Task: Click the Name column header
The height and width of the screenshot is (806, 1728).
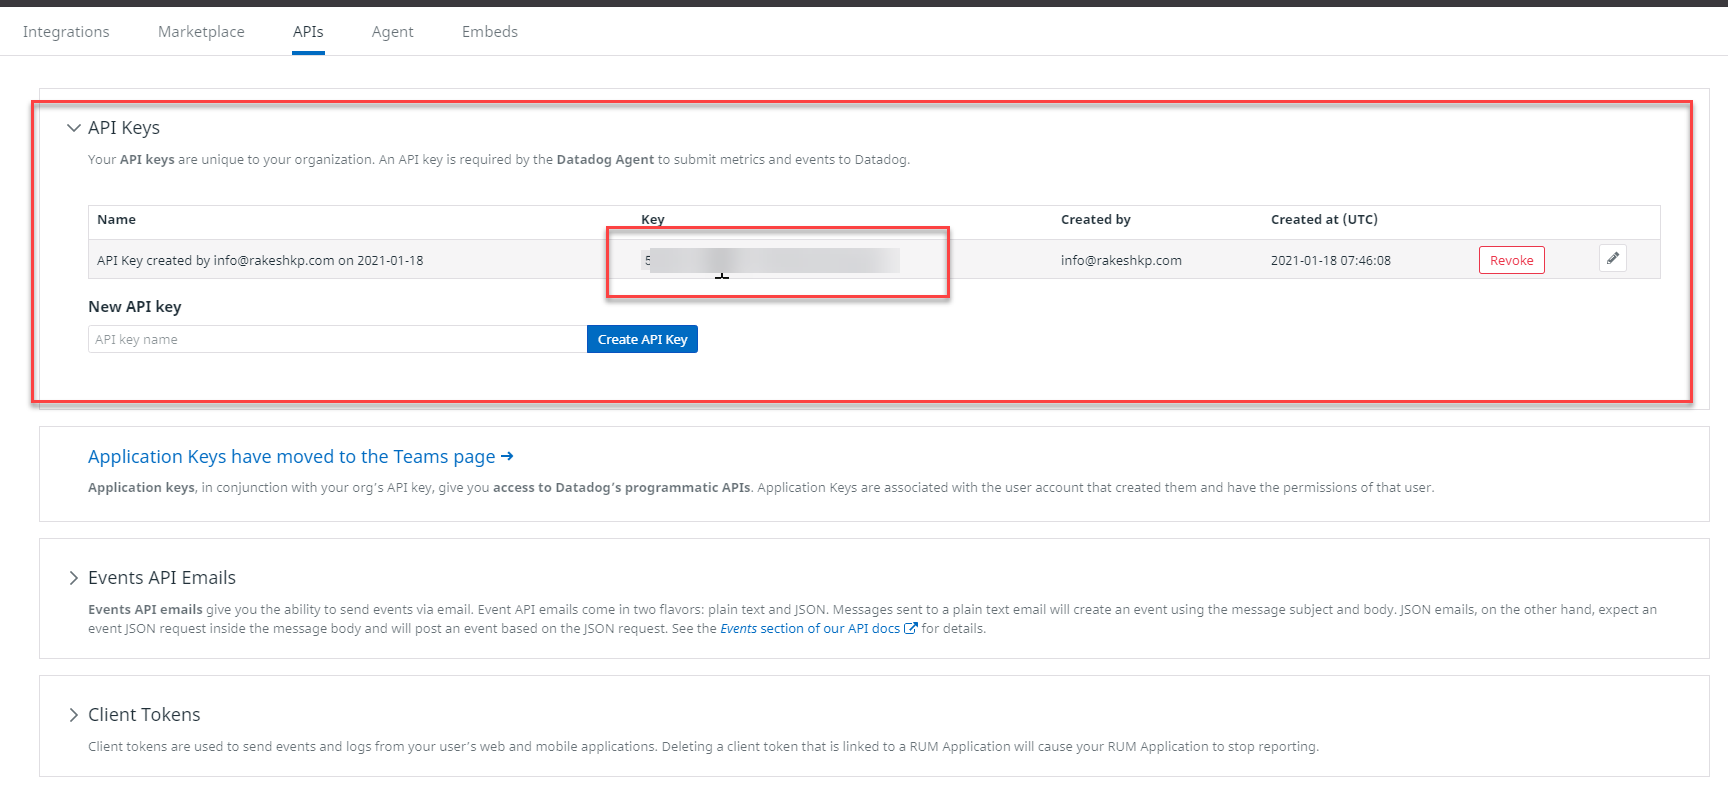Action: coord(116,220)
